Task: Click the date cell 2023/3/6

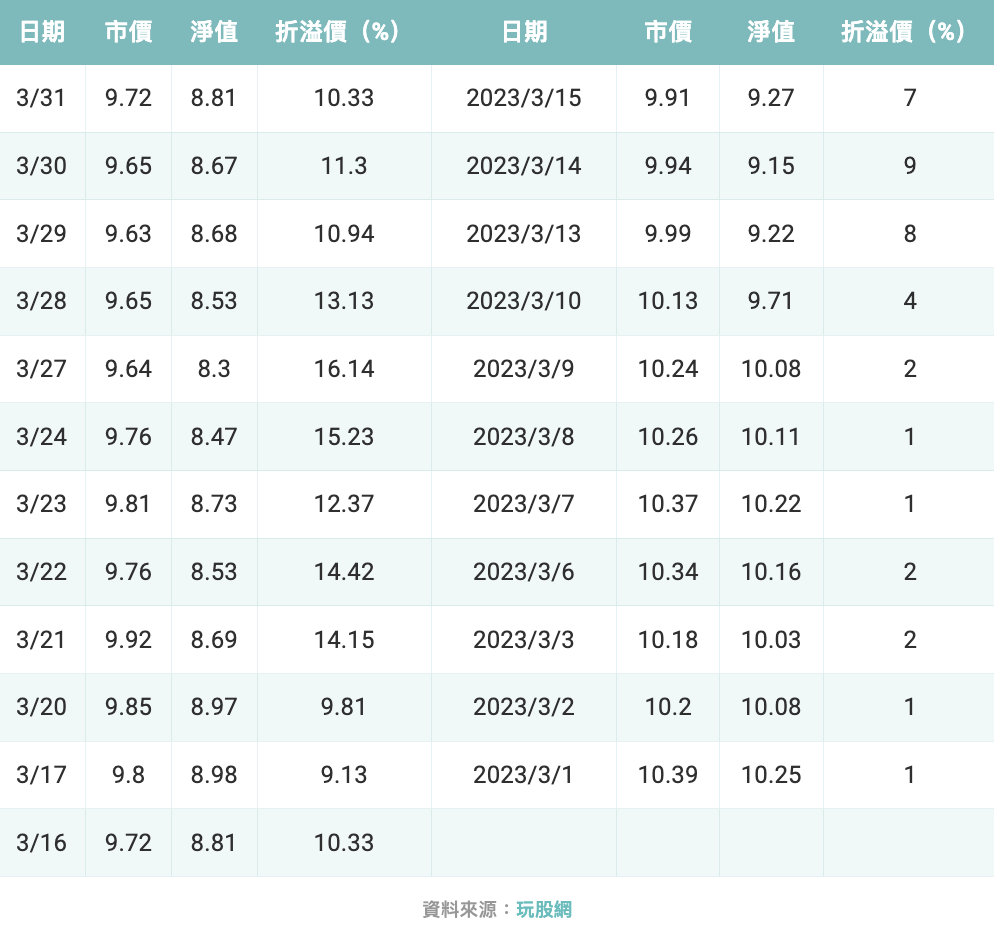Action: tap(524, 572)
